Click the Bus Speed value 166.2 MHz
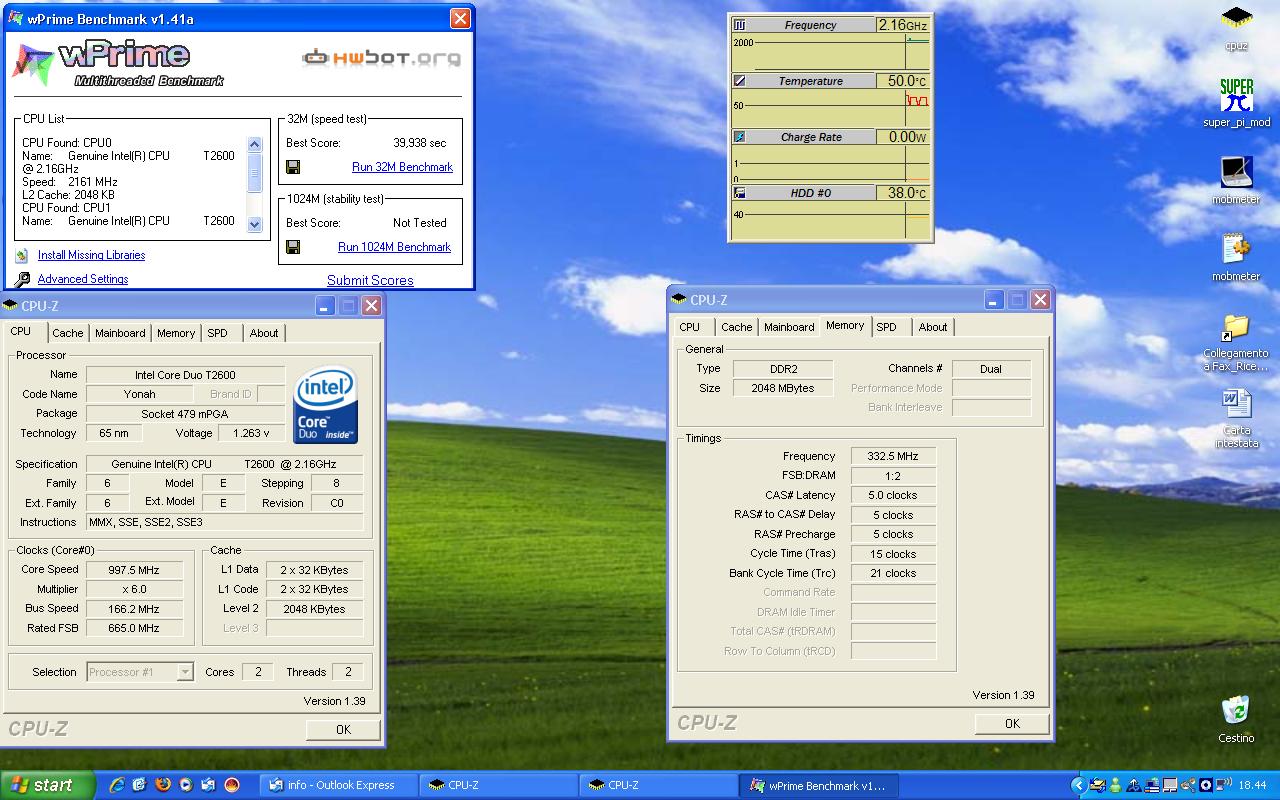This screenshot has width=1280, height=800. pyautogui.click(x=134, y=609)
